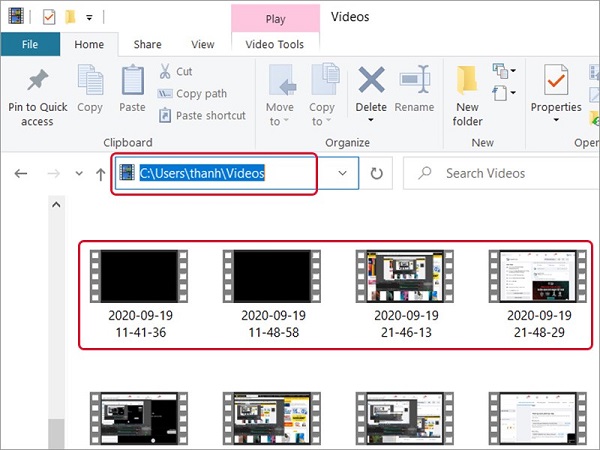
Task: Switch to the Share ribbon tab
Action: [148, 44]
